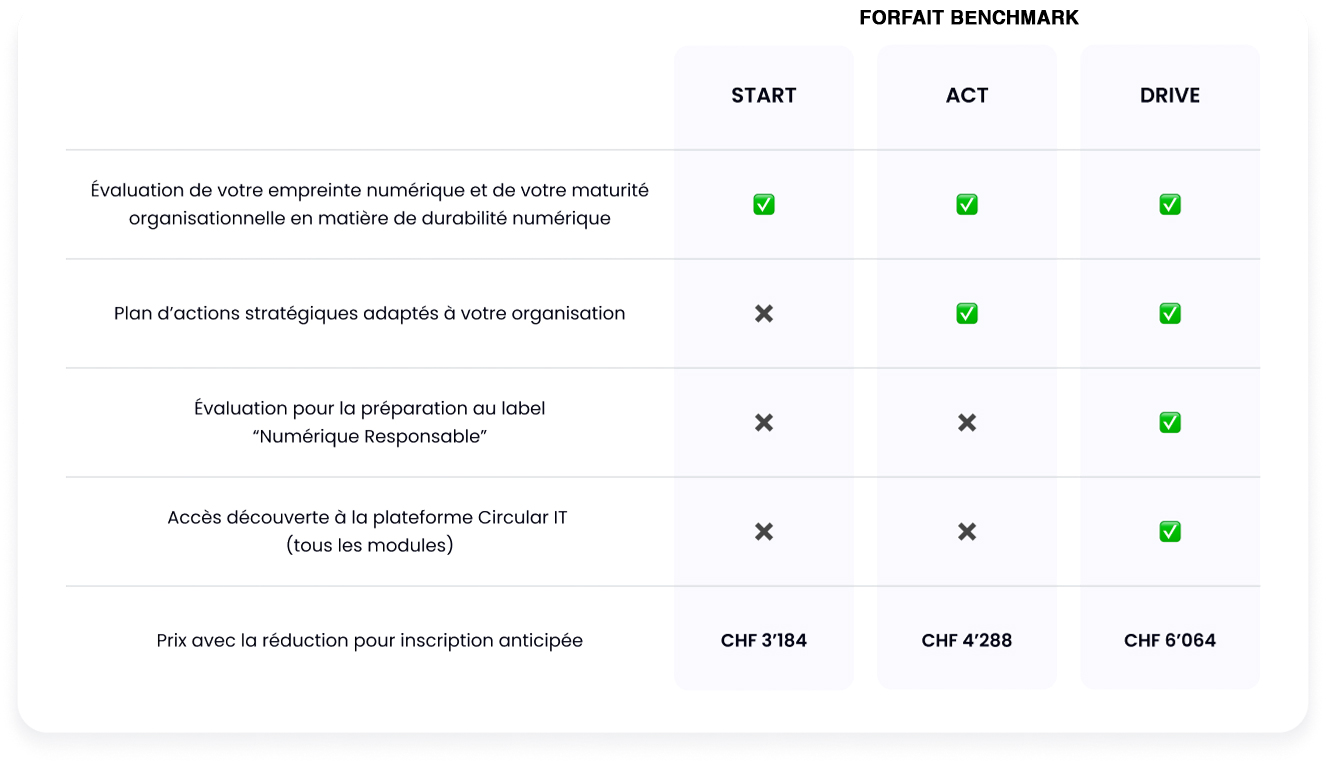This screenshot has width=1326, height=767.
Task: Click the START cross for Numérique Responsable label
Action: [764, 423]
